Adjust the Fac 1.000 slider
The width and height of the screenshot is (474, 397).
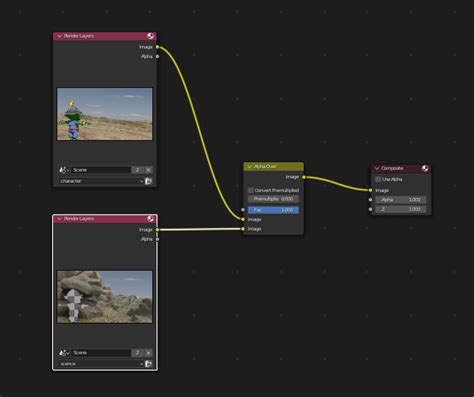click(273, 210)
